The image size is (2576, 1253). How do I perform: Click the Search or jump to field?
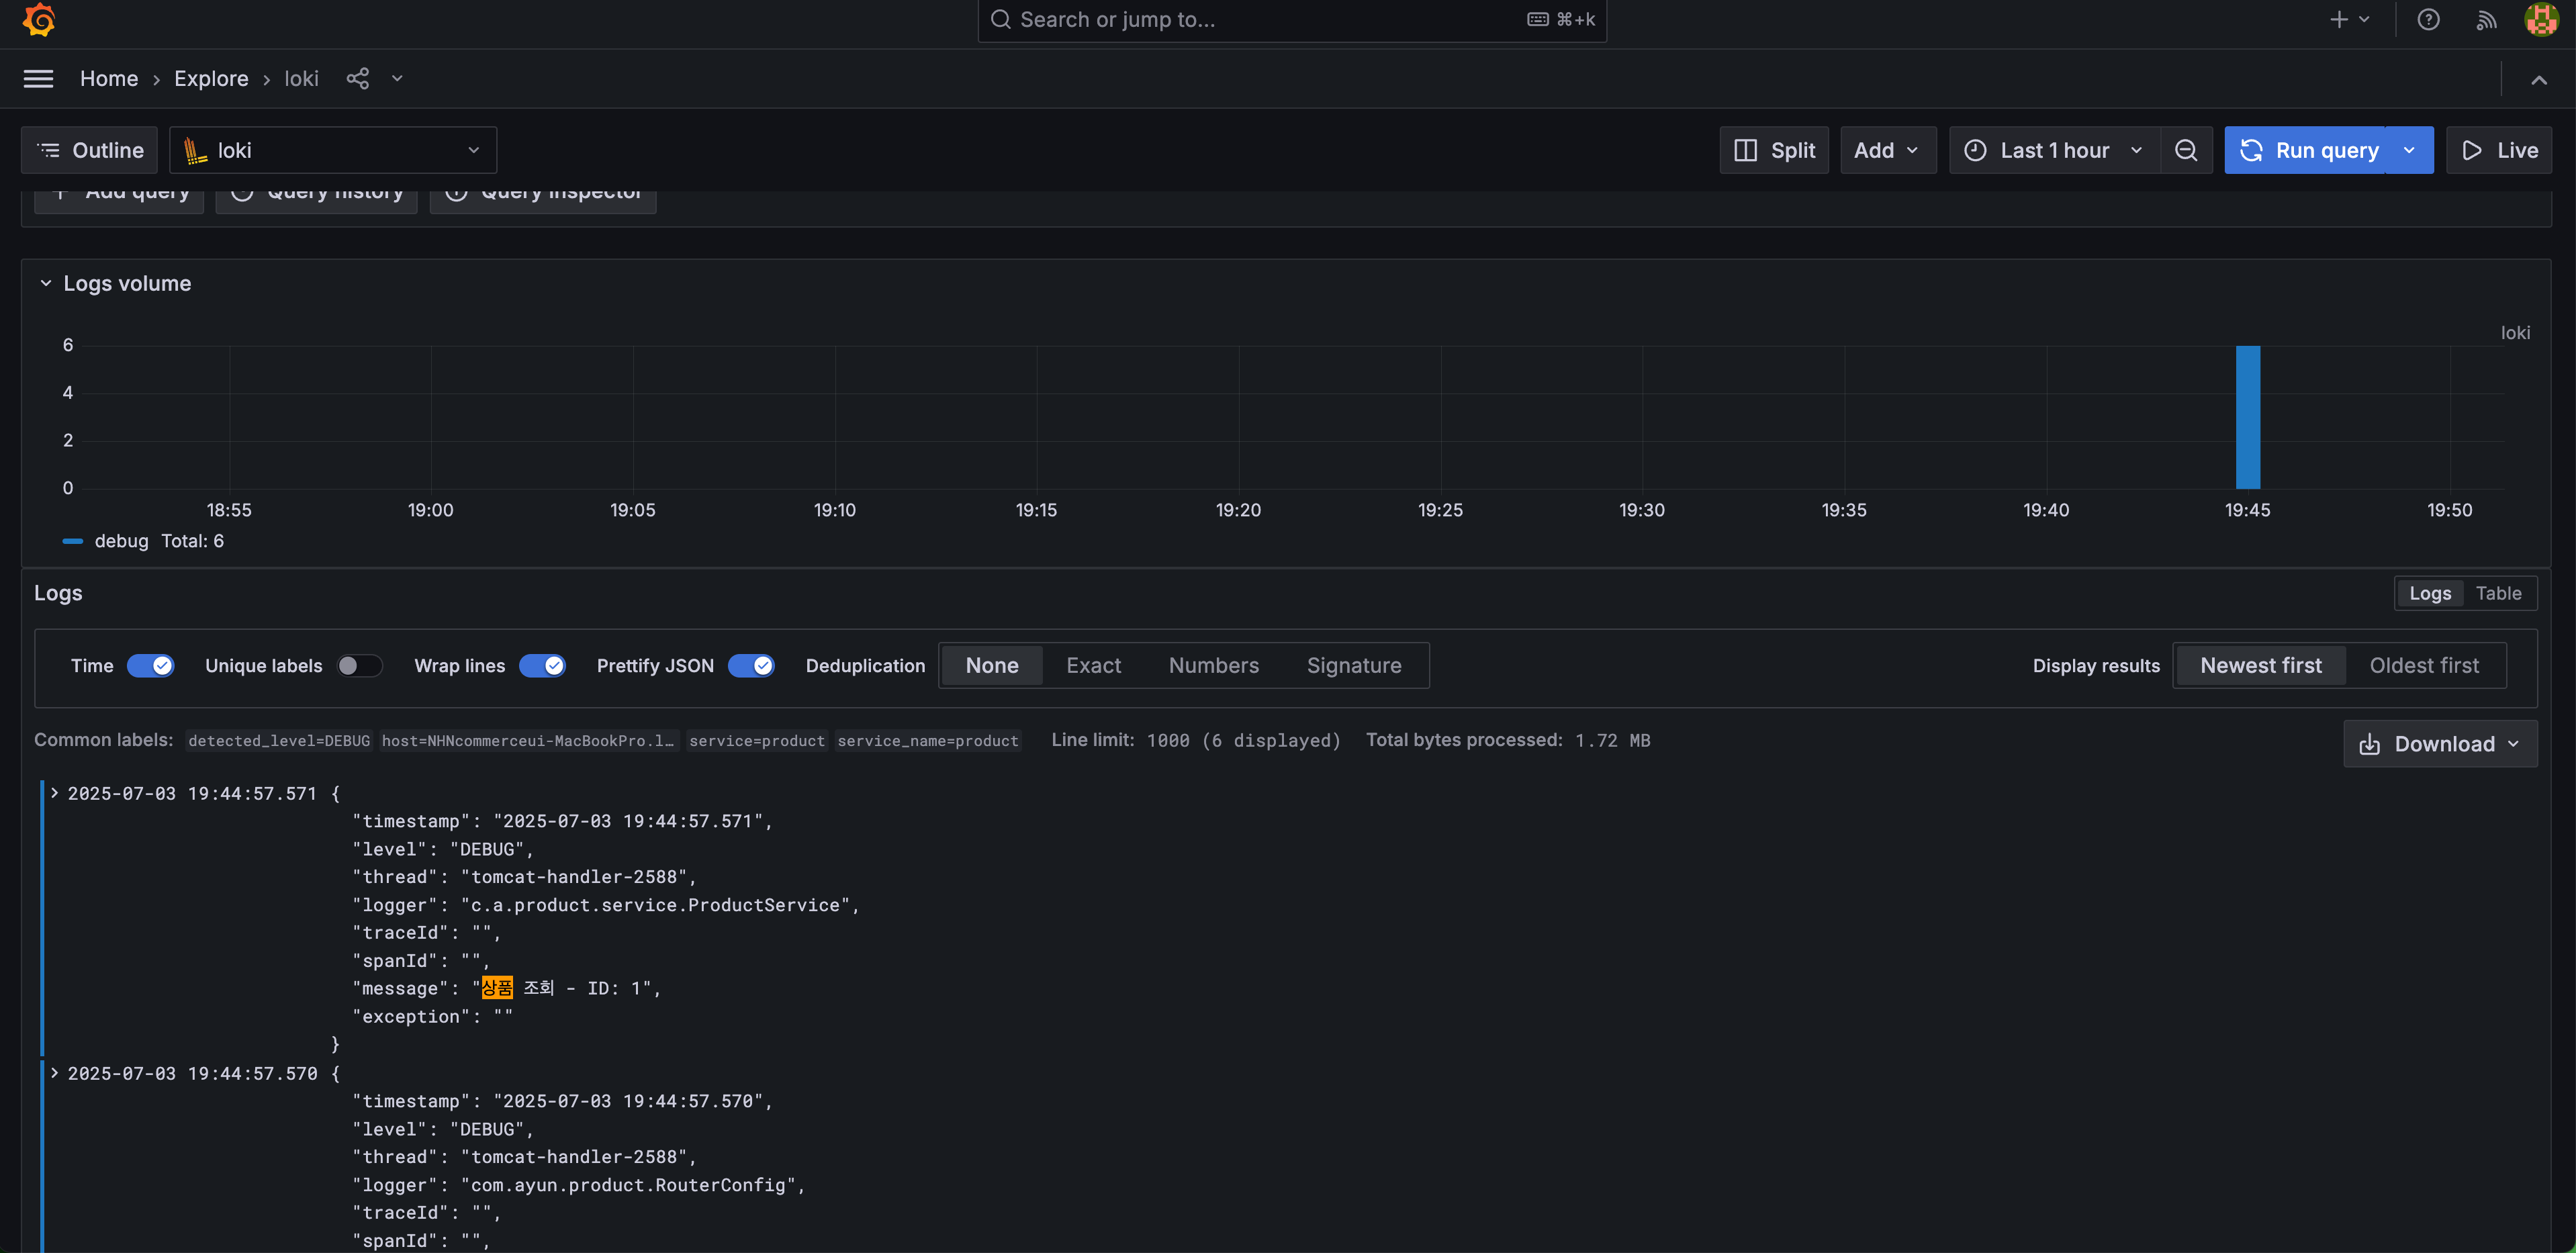pos(1291,19)
